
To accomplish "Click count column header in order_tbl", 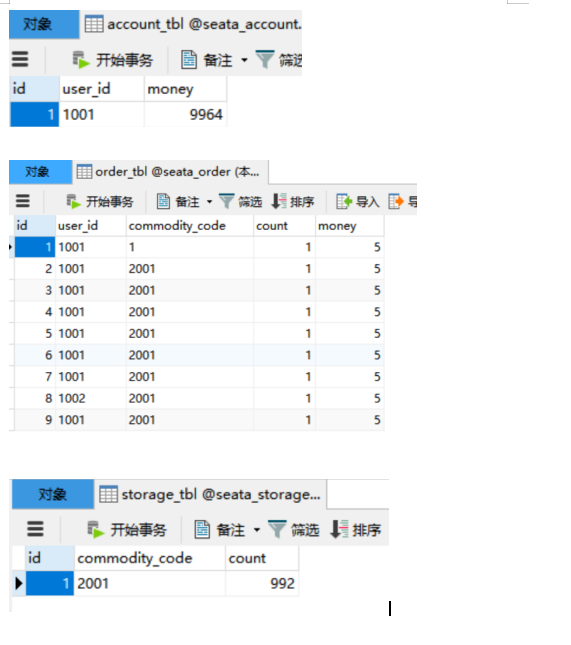I will pos(284,225).
